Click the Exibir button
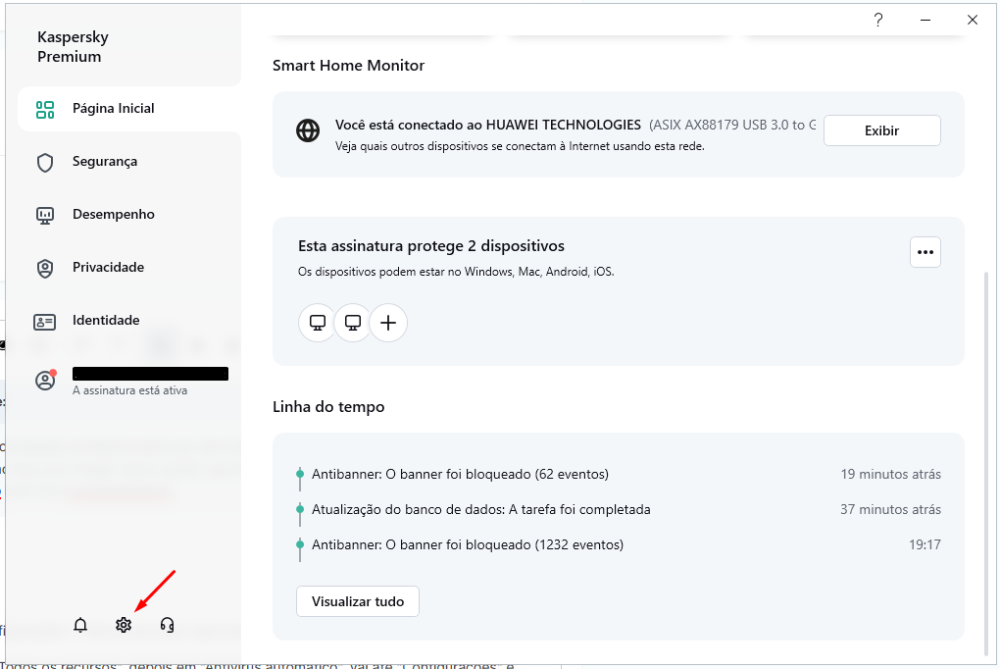The height and width of the screenshot is (669, 1000). (882, 131)
